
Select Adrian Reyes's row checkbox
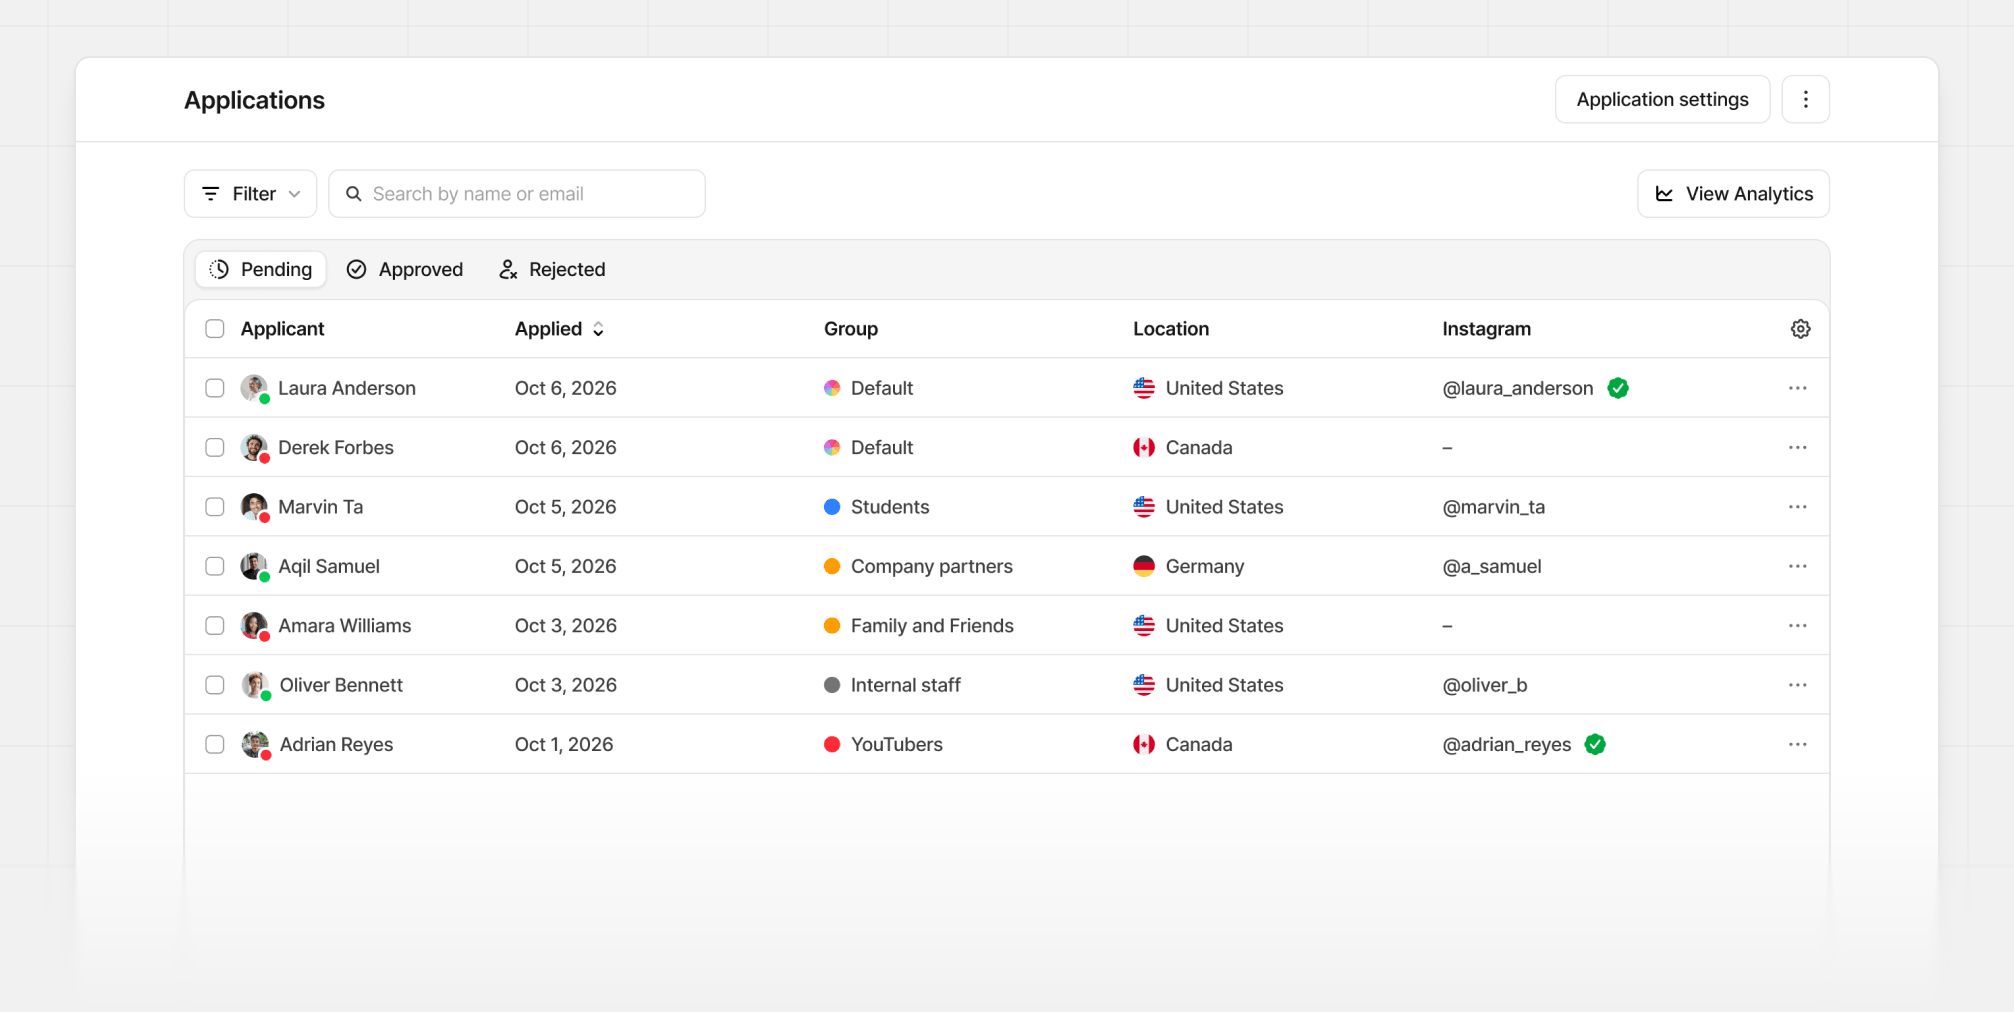coord(215,744)
